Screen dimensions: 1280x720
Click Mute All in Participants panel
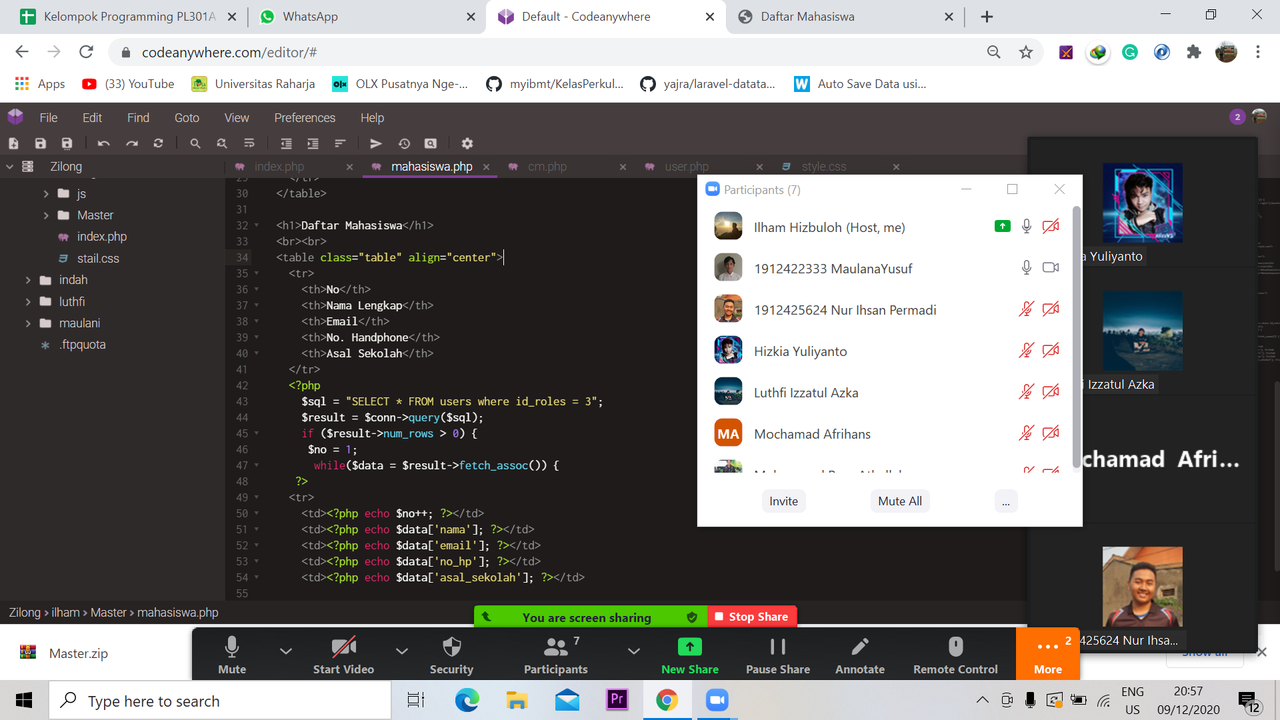pyautogui.click(x=900, y=501)
